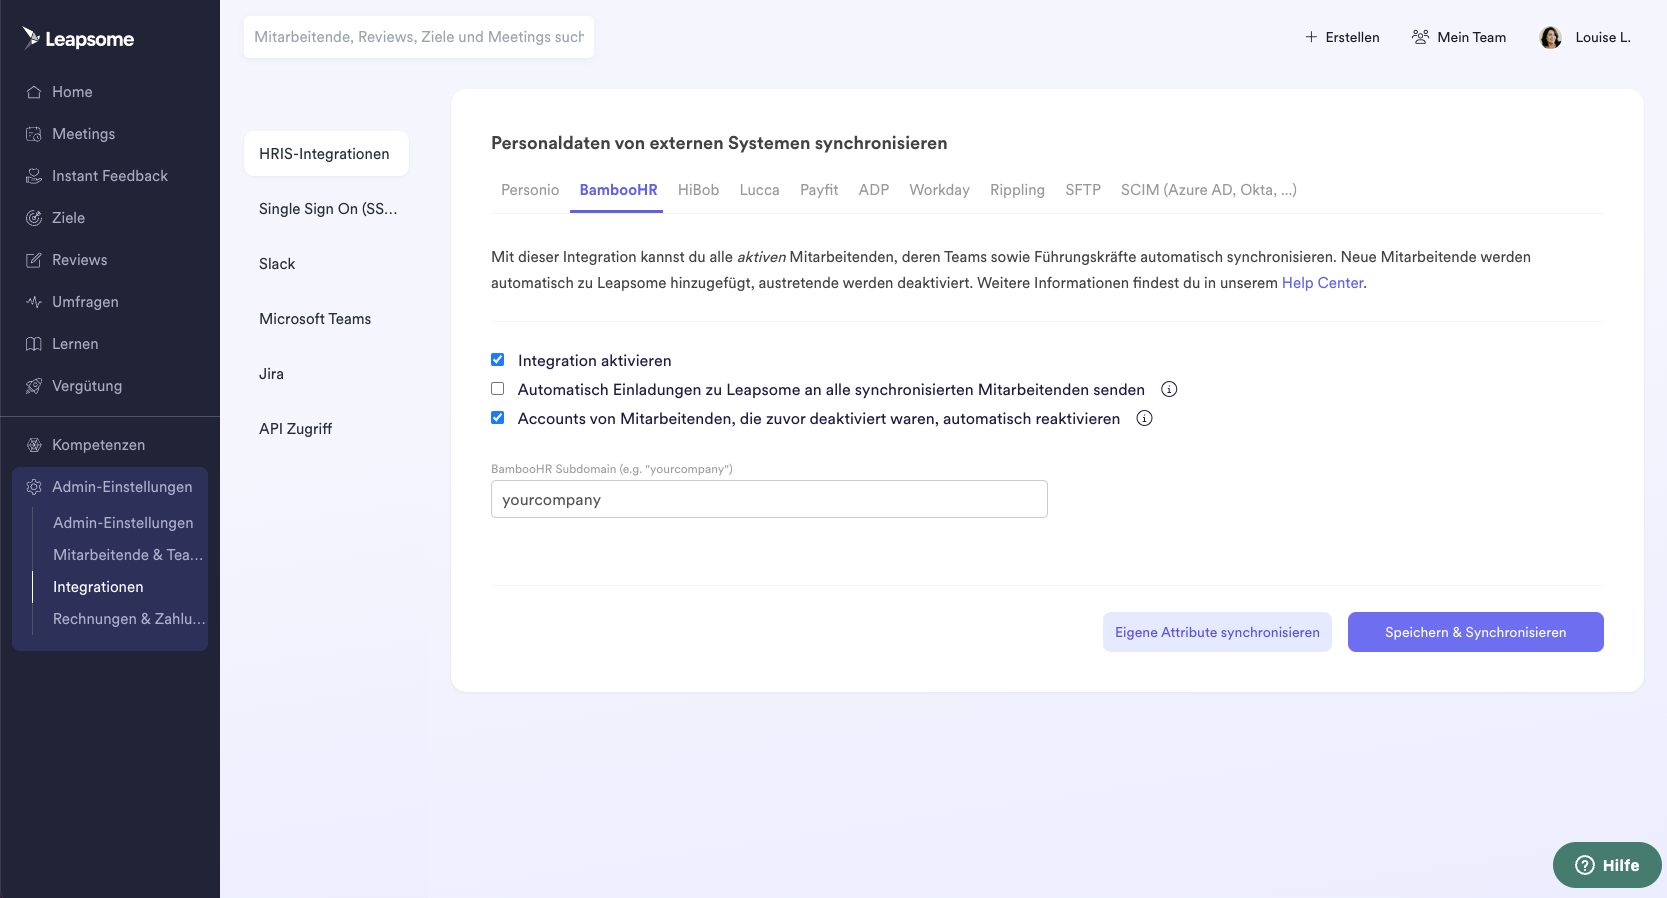Toggle Accounts automatisch reaktivieren checkbox
Image resolution: width=1667 pixels, height=898 pixels.
click(498, 418)
